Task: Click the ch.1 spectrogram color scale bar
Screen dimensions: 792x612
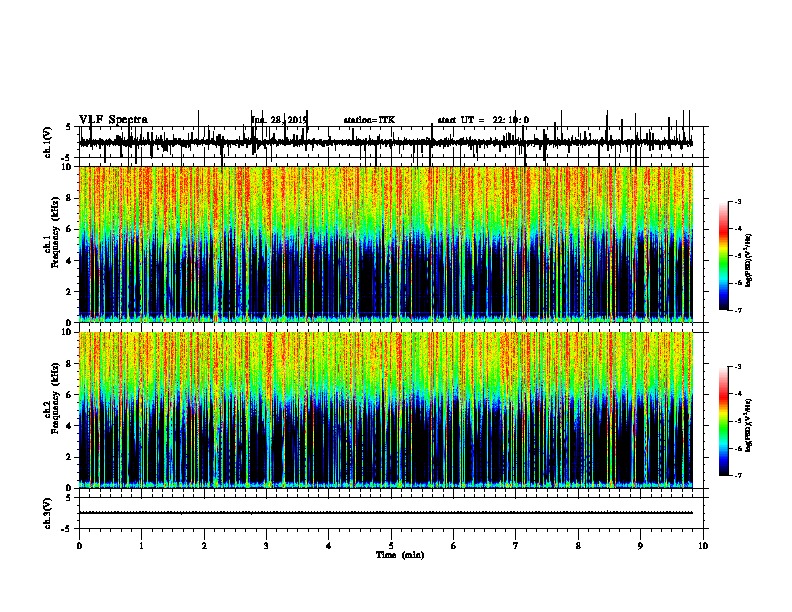Action: [724, 256]
